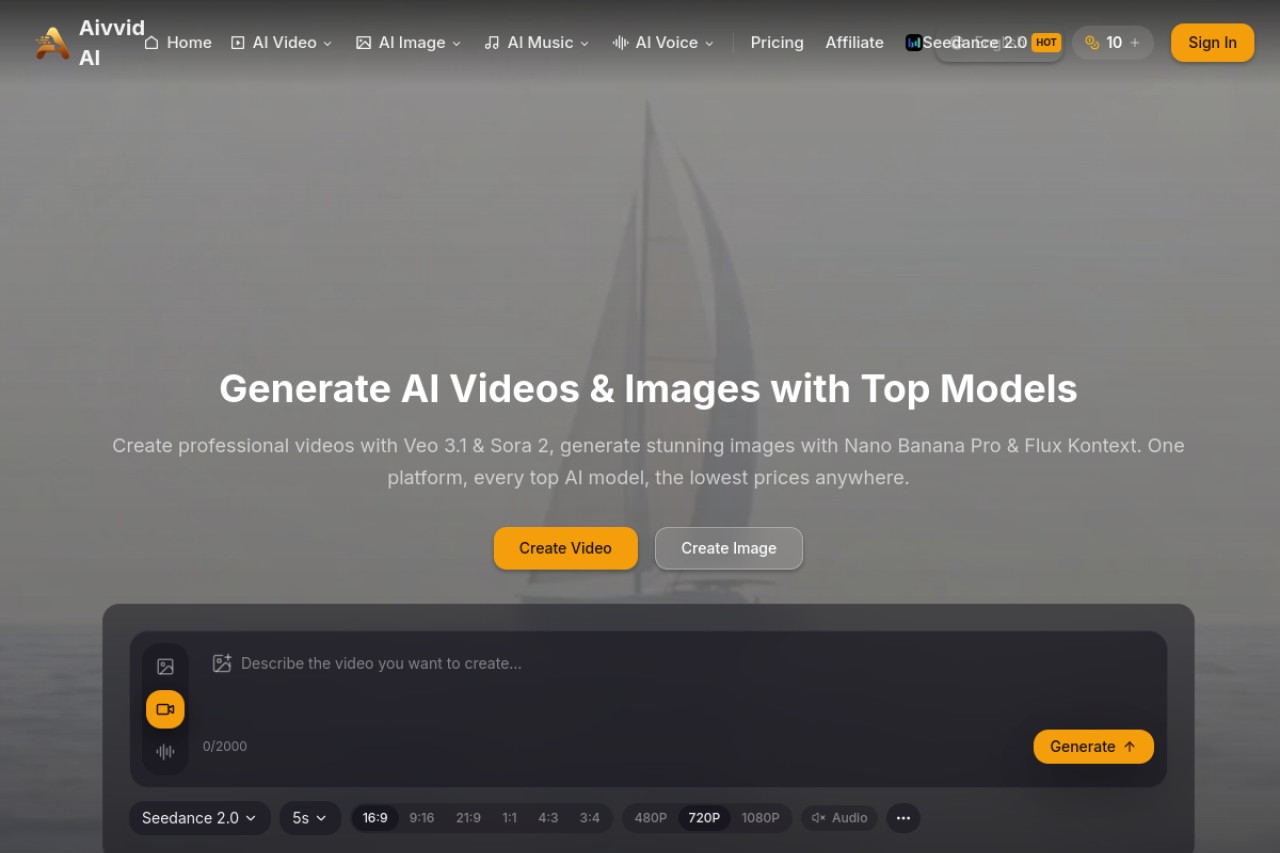
Task: Click the Sign In button
Action: pos(1212,43)
